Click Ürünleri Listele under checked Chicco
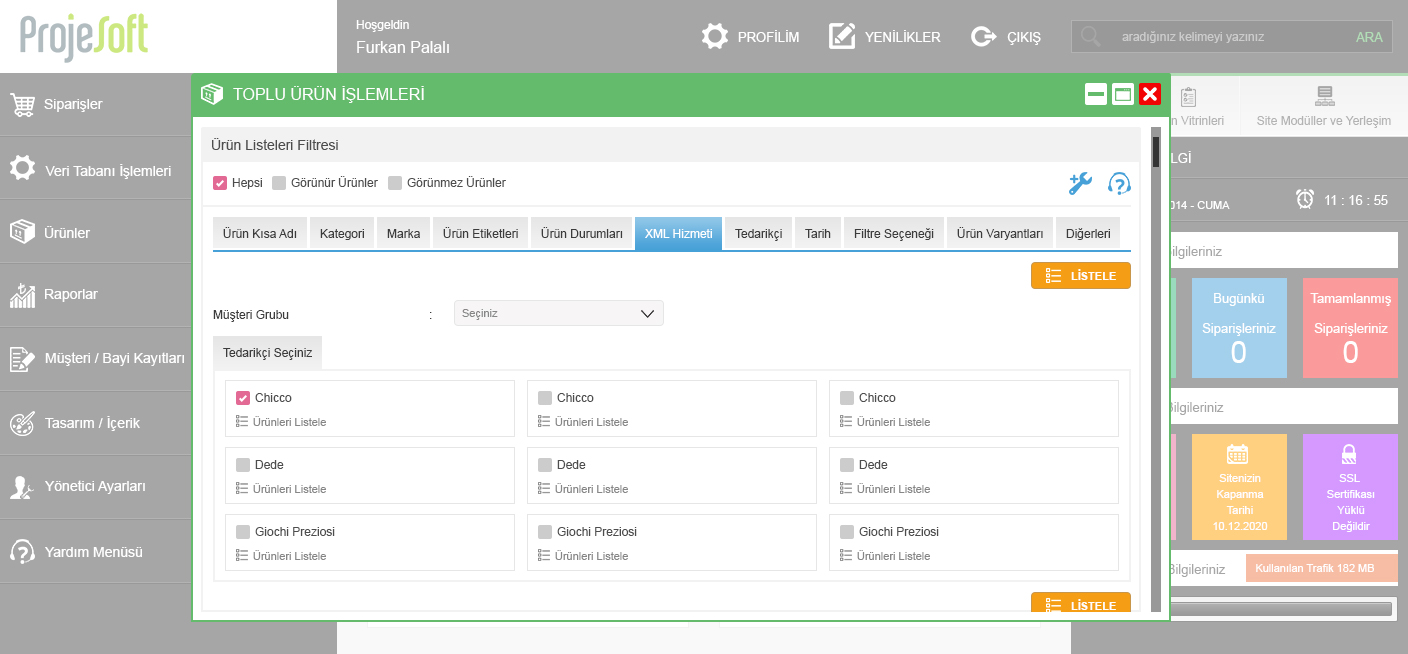This screenshot has height=654, width=1408. tap(288, 422)
